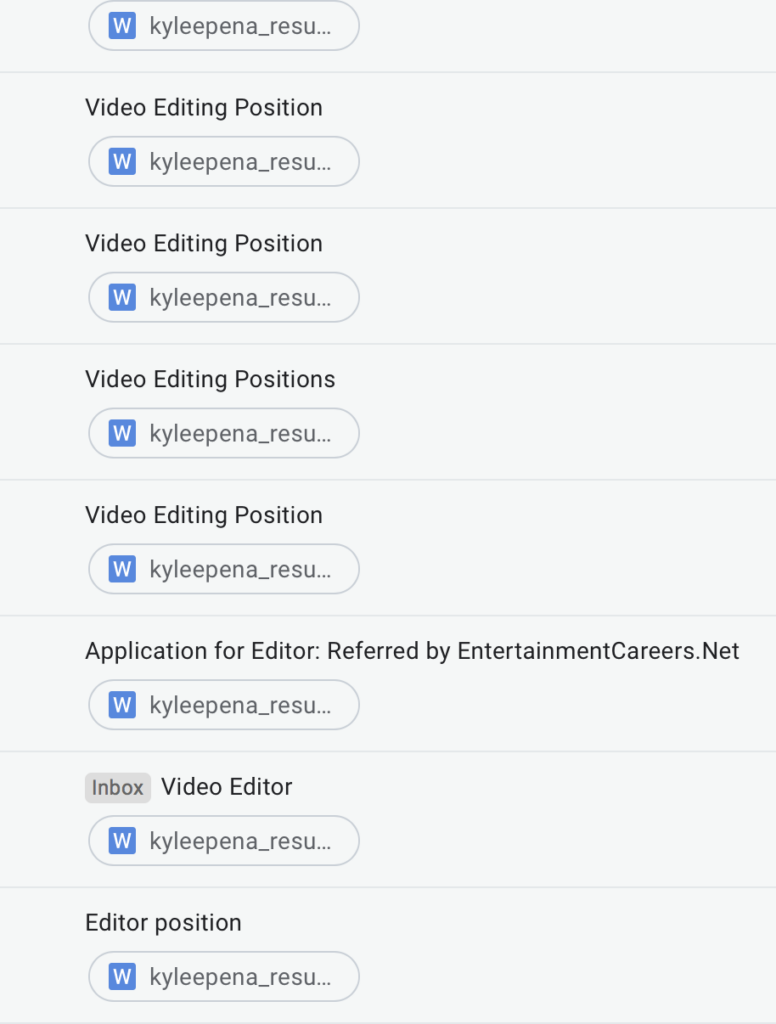Open attachment chip under Application for Editor

(224, 705)
